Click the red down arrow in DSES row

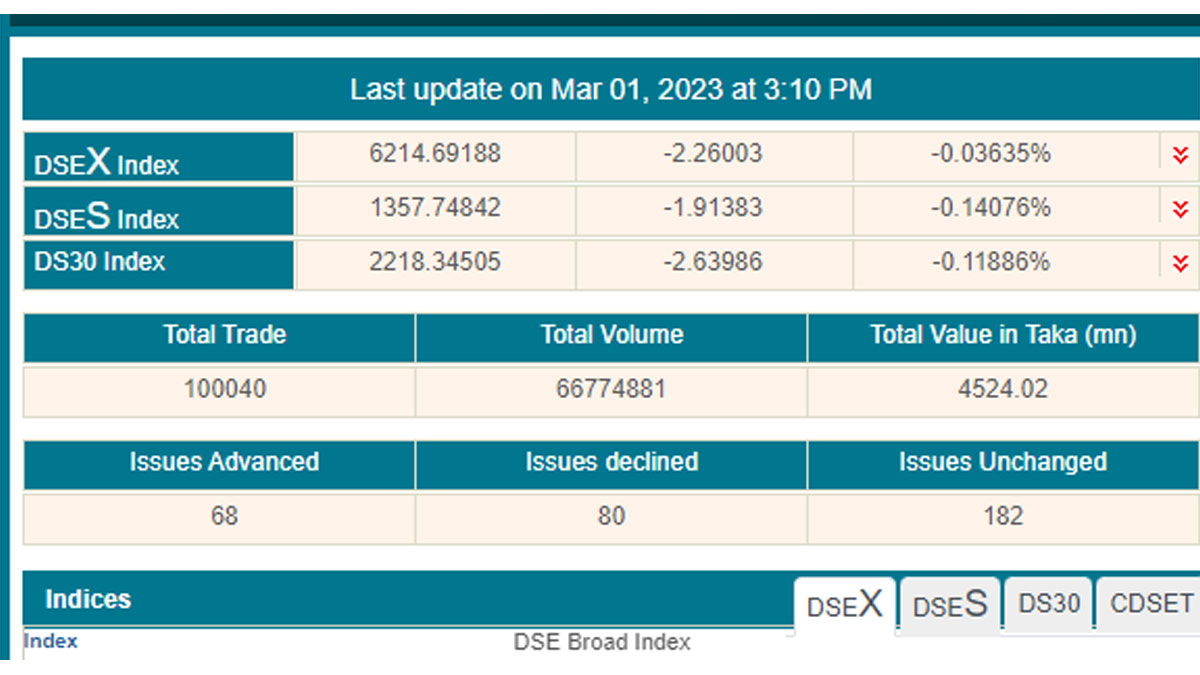pos(1180,209)
